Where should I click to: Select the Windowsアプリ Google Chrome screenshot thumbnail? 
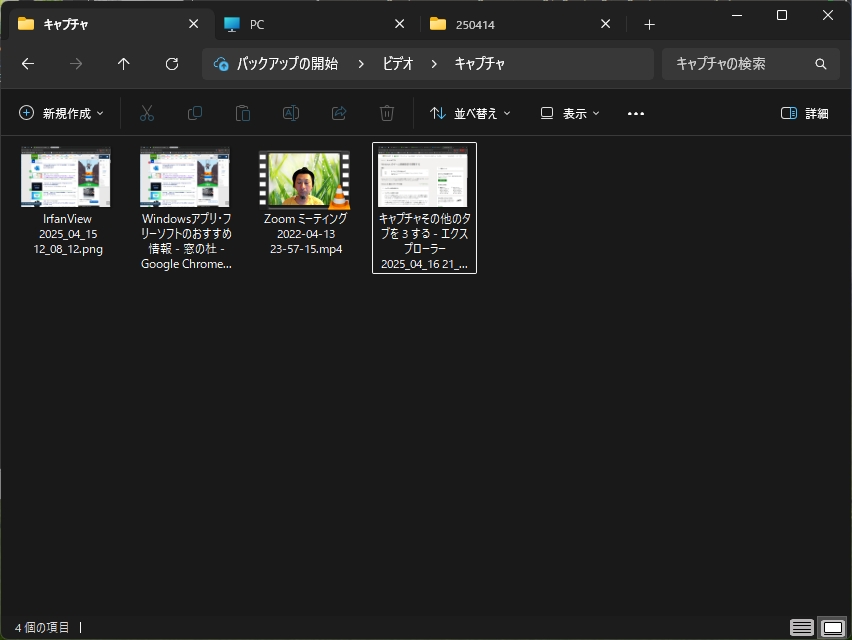coord(185,177)
